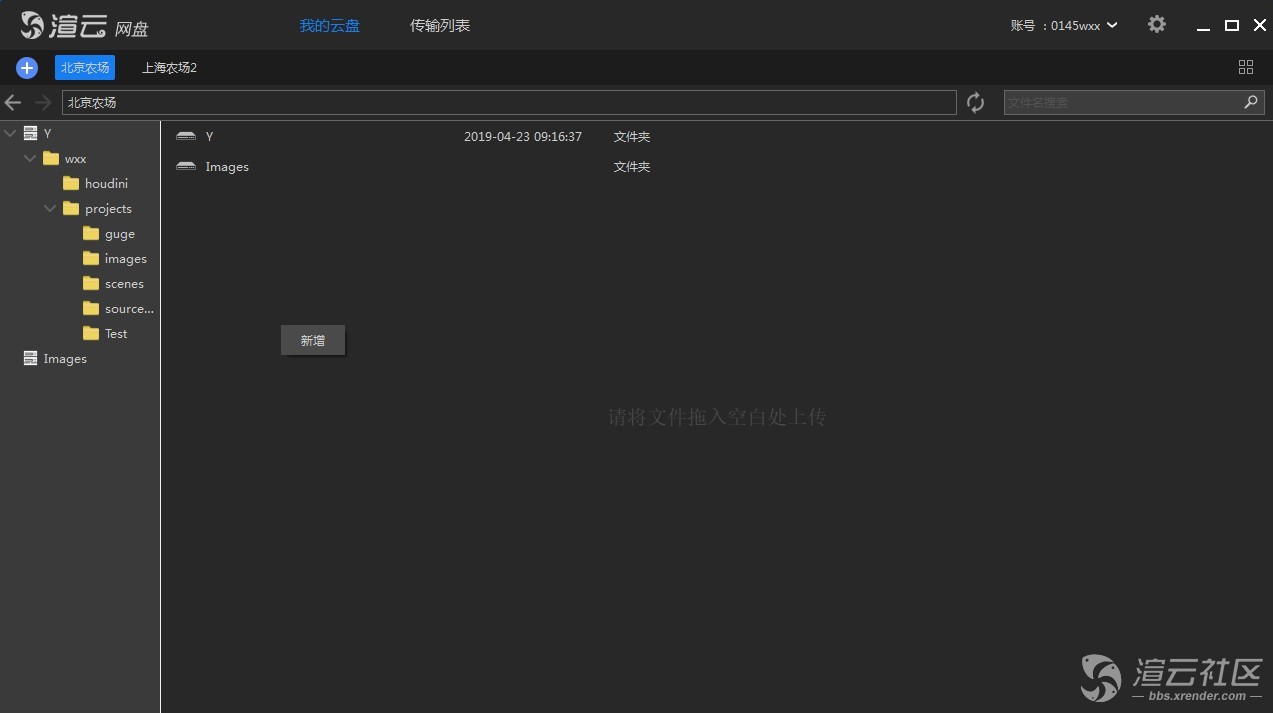Open the 我的云盘 tab
1273x713 pixels.
(329, 26)
